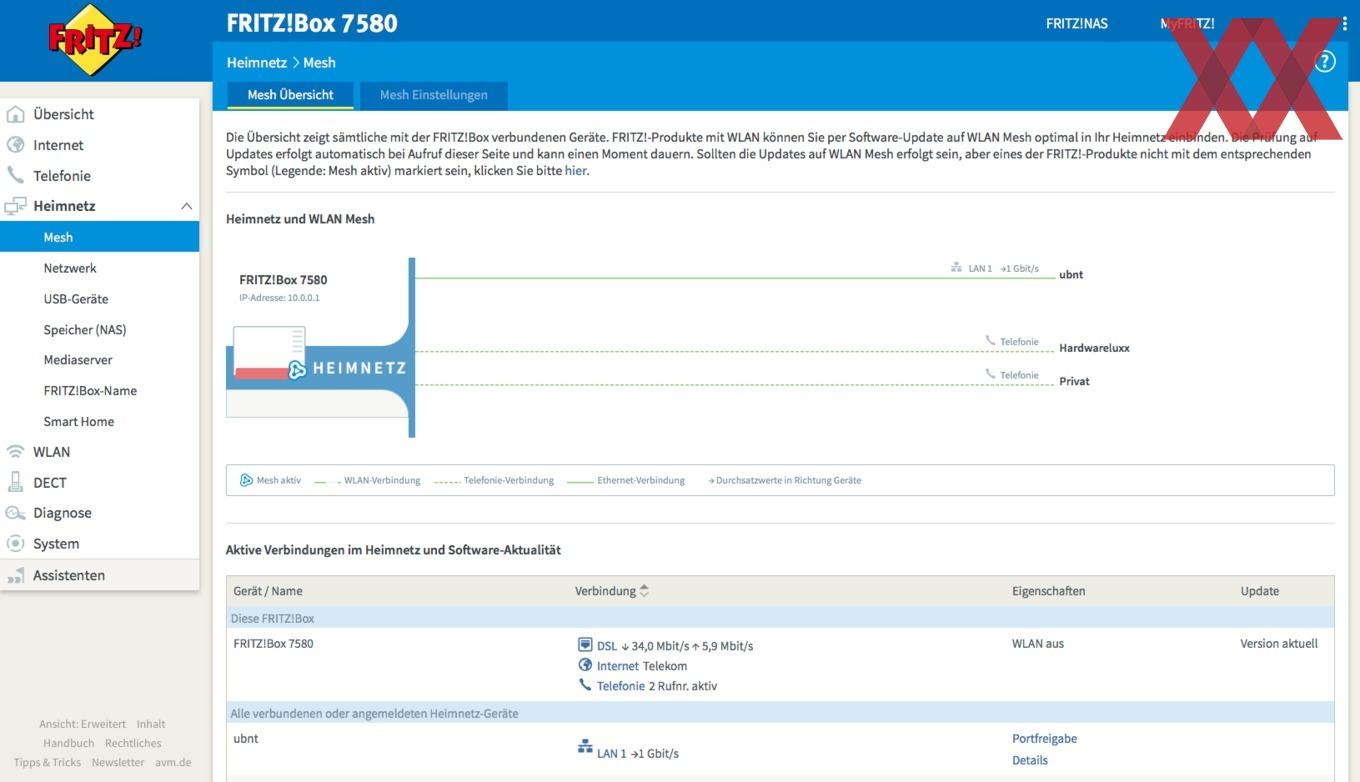Image resolution: width=1360 pixels, height=782 pixels.
Task: Open the Newsletter footer link
Action: [x=118, y=762]
